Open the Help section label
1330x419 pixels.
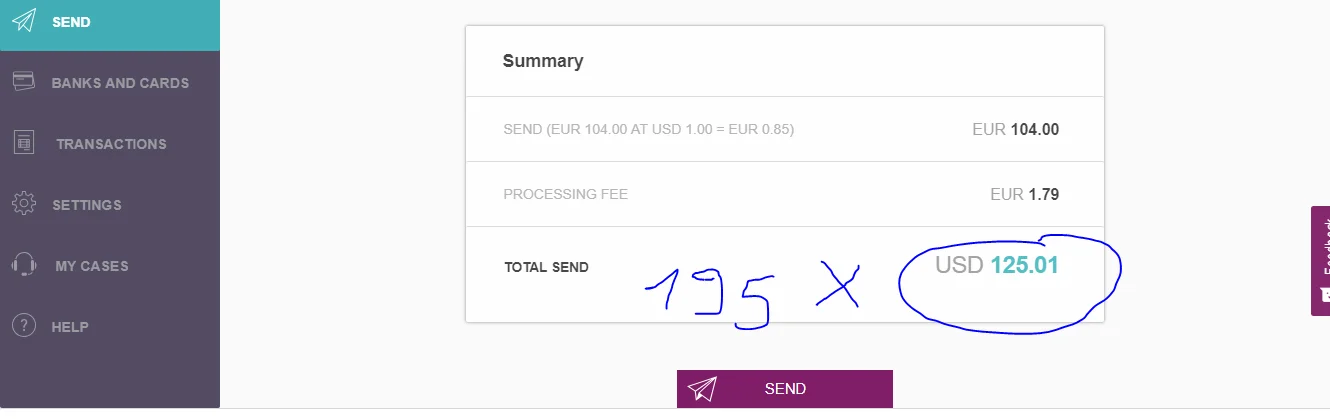[70, 327]
